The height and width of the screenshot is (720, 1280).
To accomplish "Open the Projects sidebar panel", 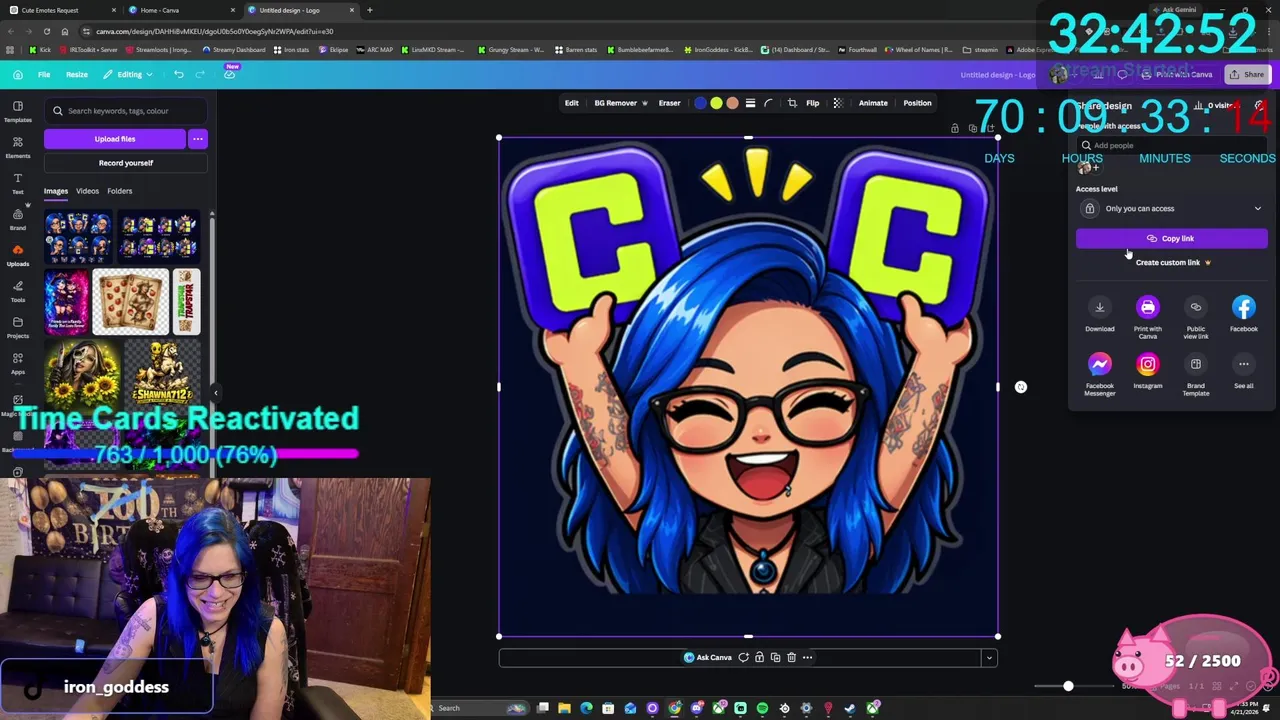I will pos(17,327).
